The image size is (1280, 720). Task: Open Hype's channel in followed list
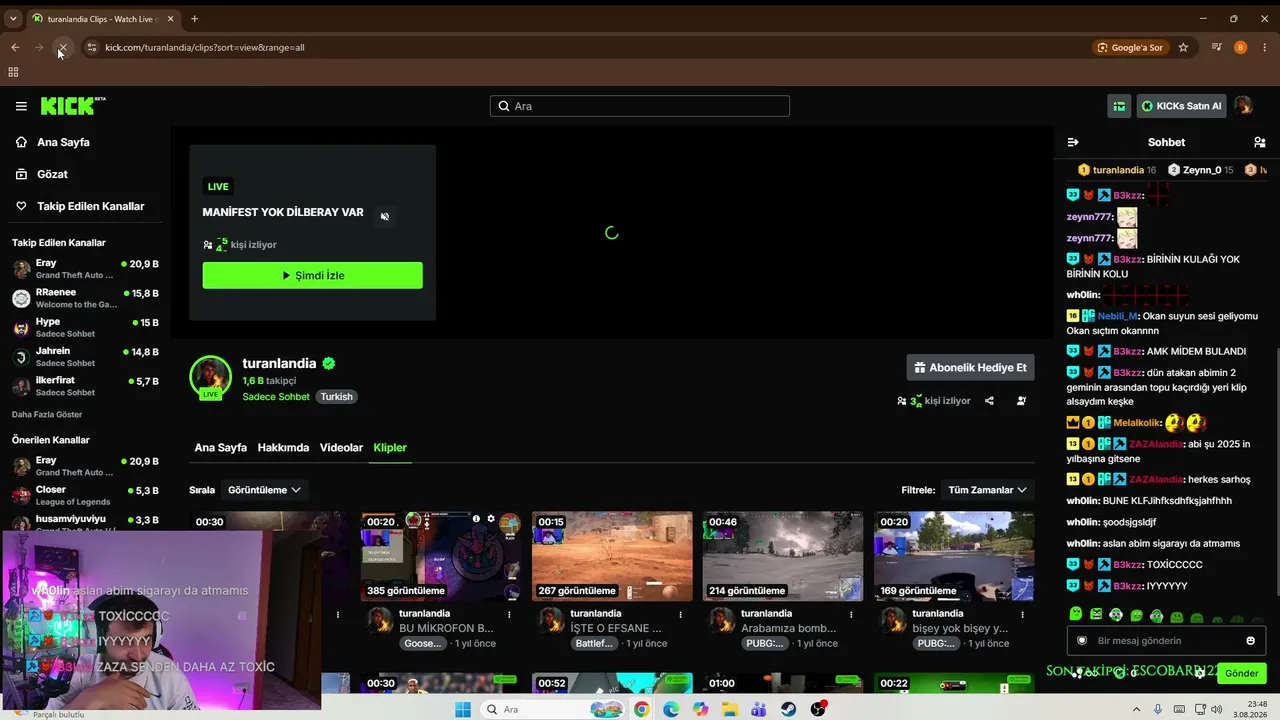[x=85, y=328]
